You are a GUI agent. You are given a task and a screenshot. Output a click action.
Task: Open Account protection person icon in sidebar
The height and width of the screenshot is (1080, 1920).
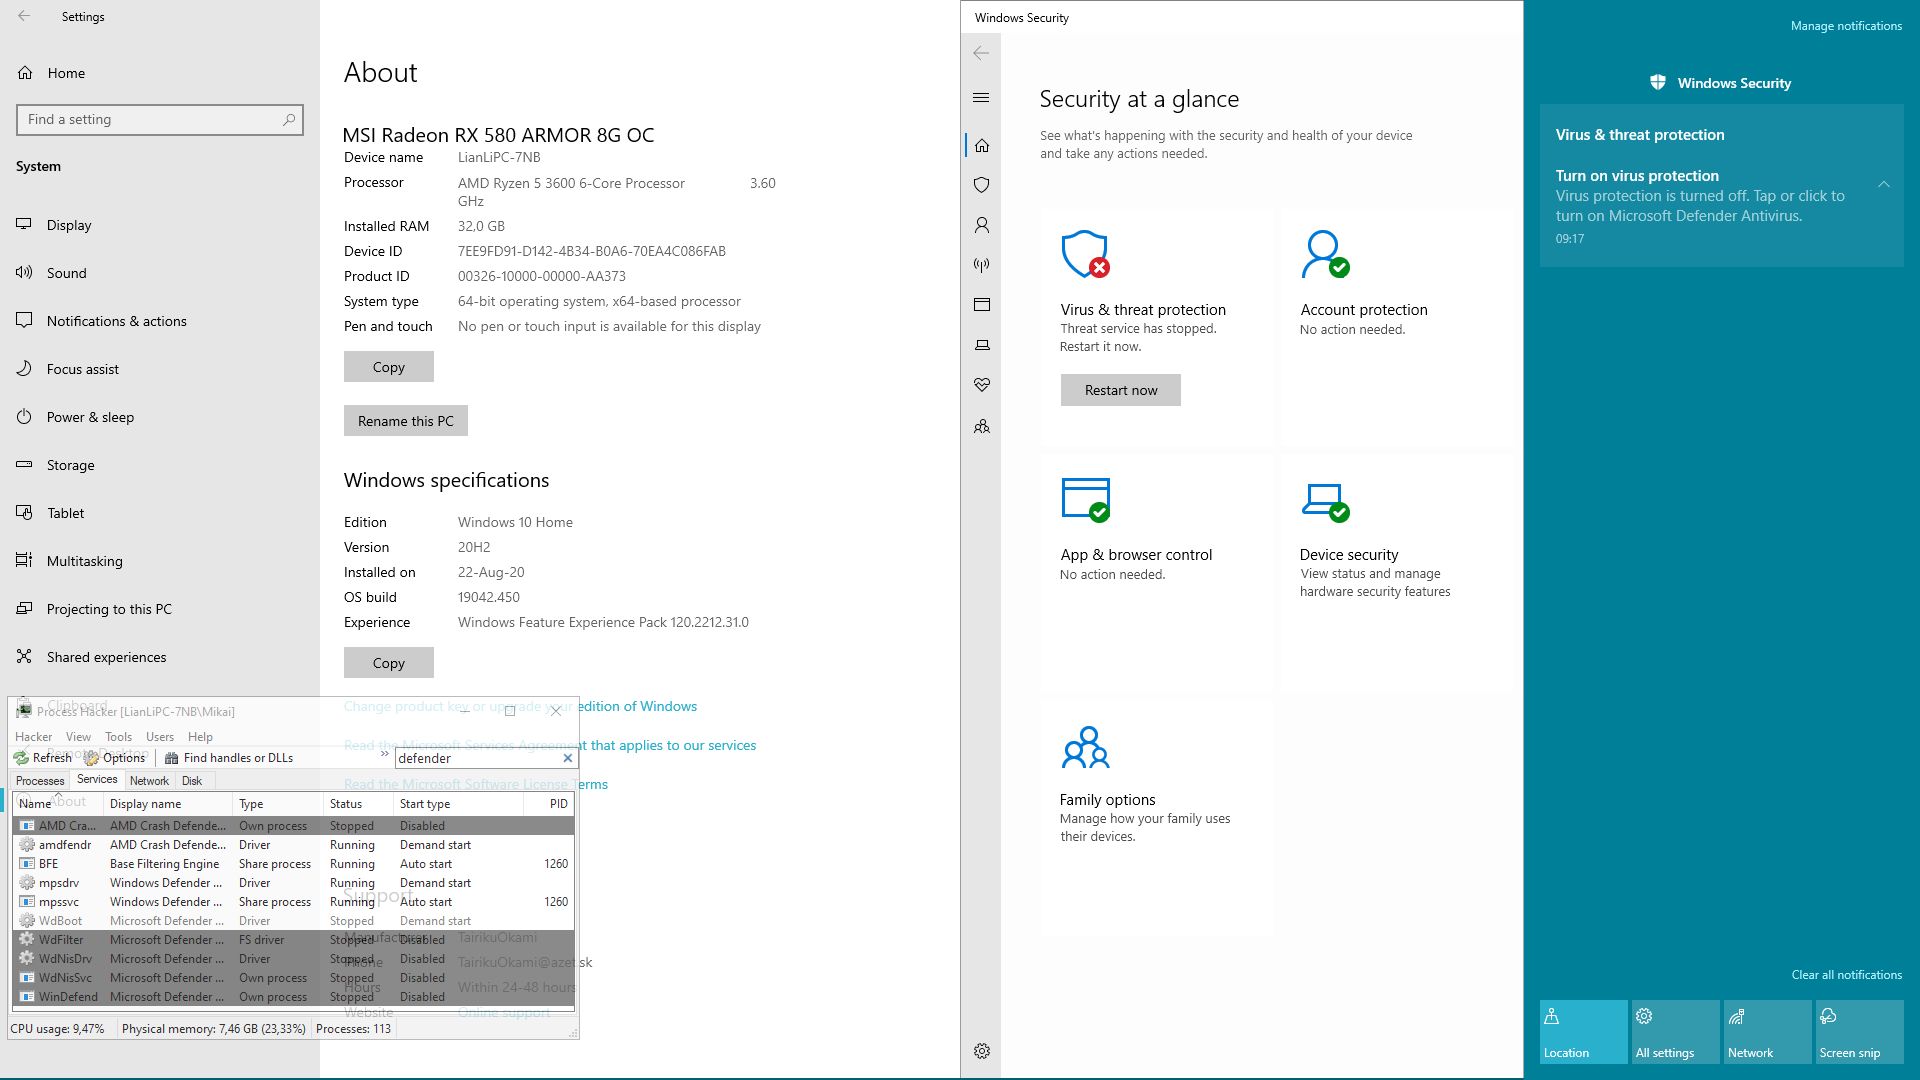pyautogui.click(x=982, y=225)
